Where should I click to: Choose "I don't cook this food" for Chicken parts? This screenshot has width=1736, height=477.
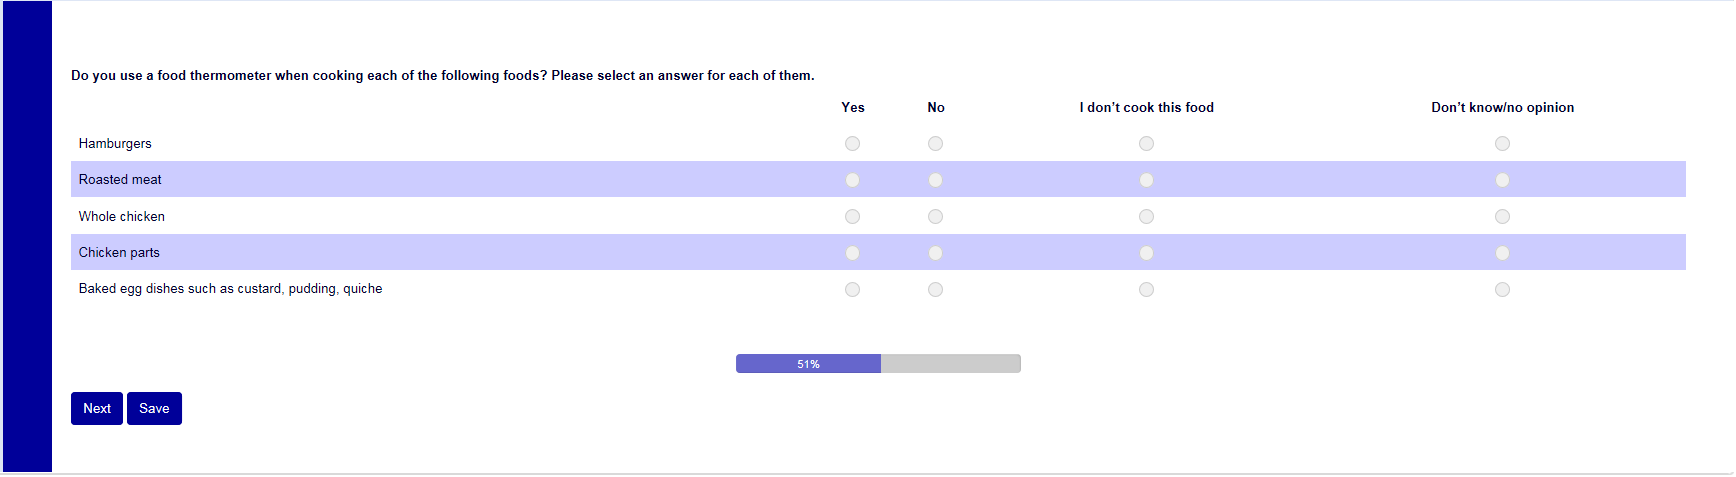[x=1146, y=253]
